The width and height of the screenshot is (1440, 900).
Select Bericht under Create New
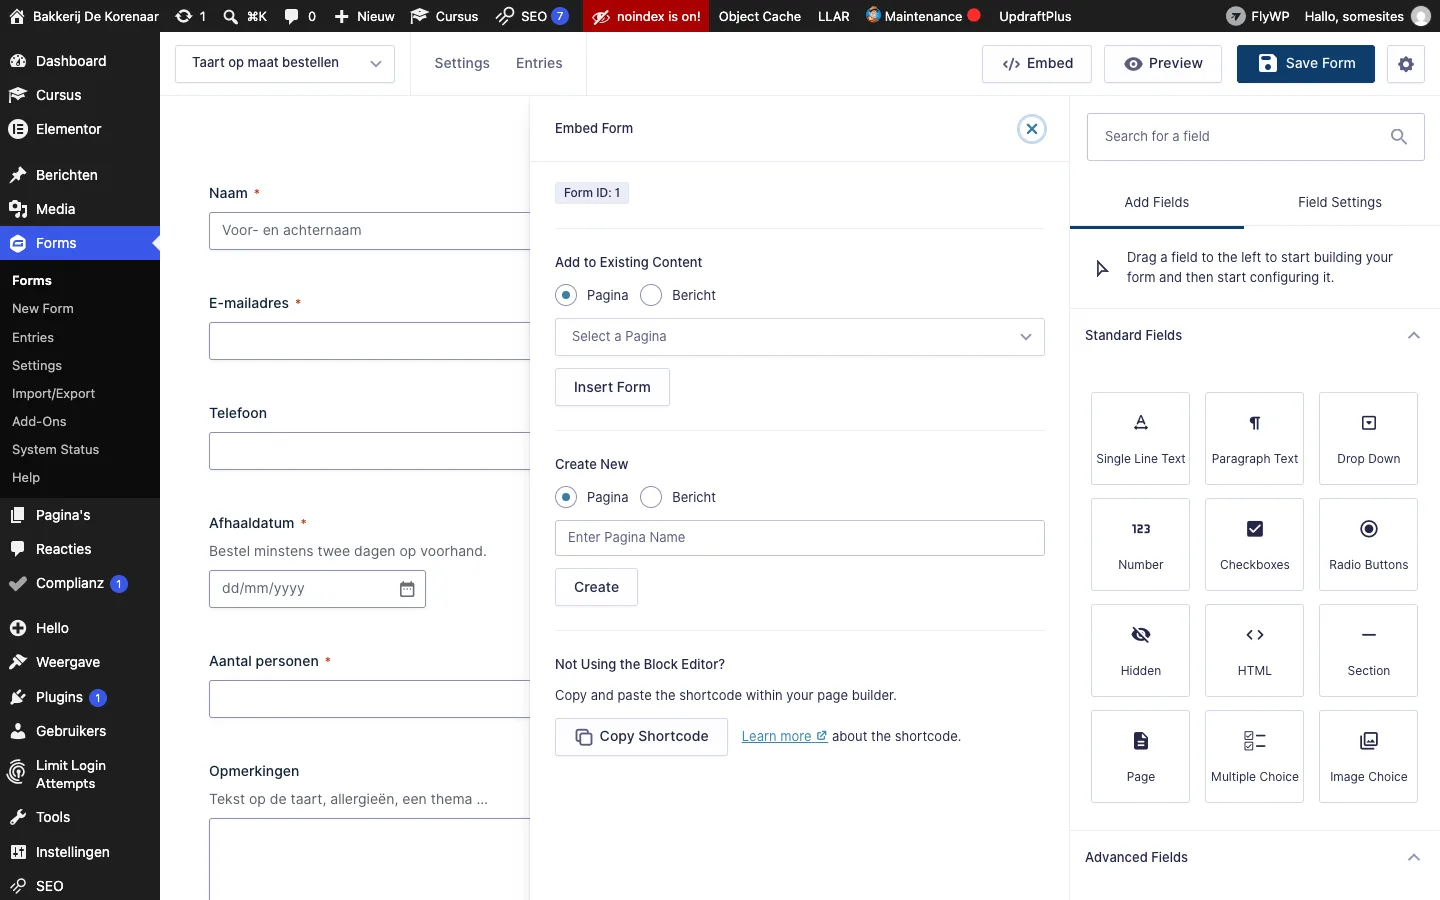coord(651,497)
